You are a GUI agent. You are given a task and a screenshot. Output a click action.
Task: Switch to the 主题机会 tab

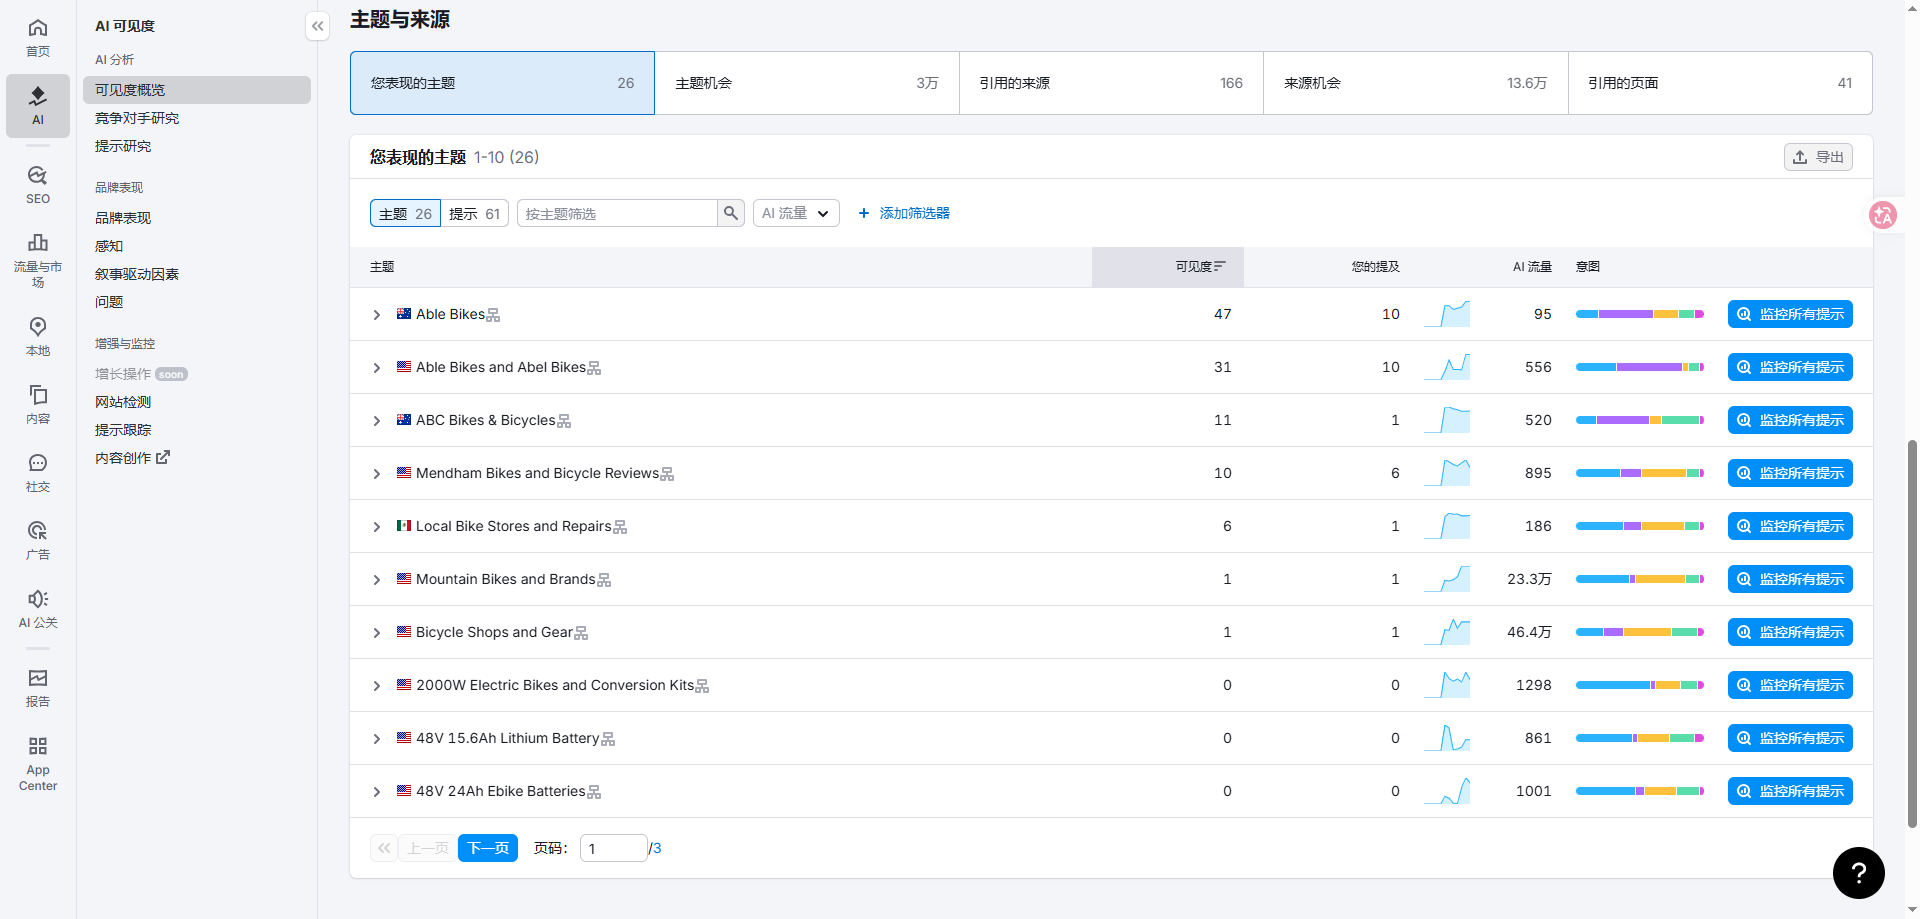point(806,83)
